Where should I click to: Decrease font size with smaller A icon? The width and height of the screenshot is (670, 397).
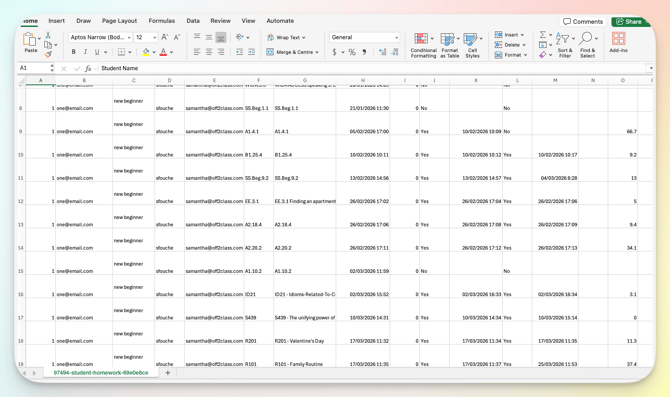[177, 38]
